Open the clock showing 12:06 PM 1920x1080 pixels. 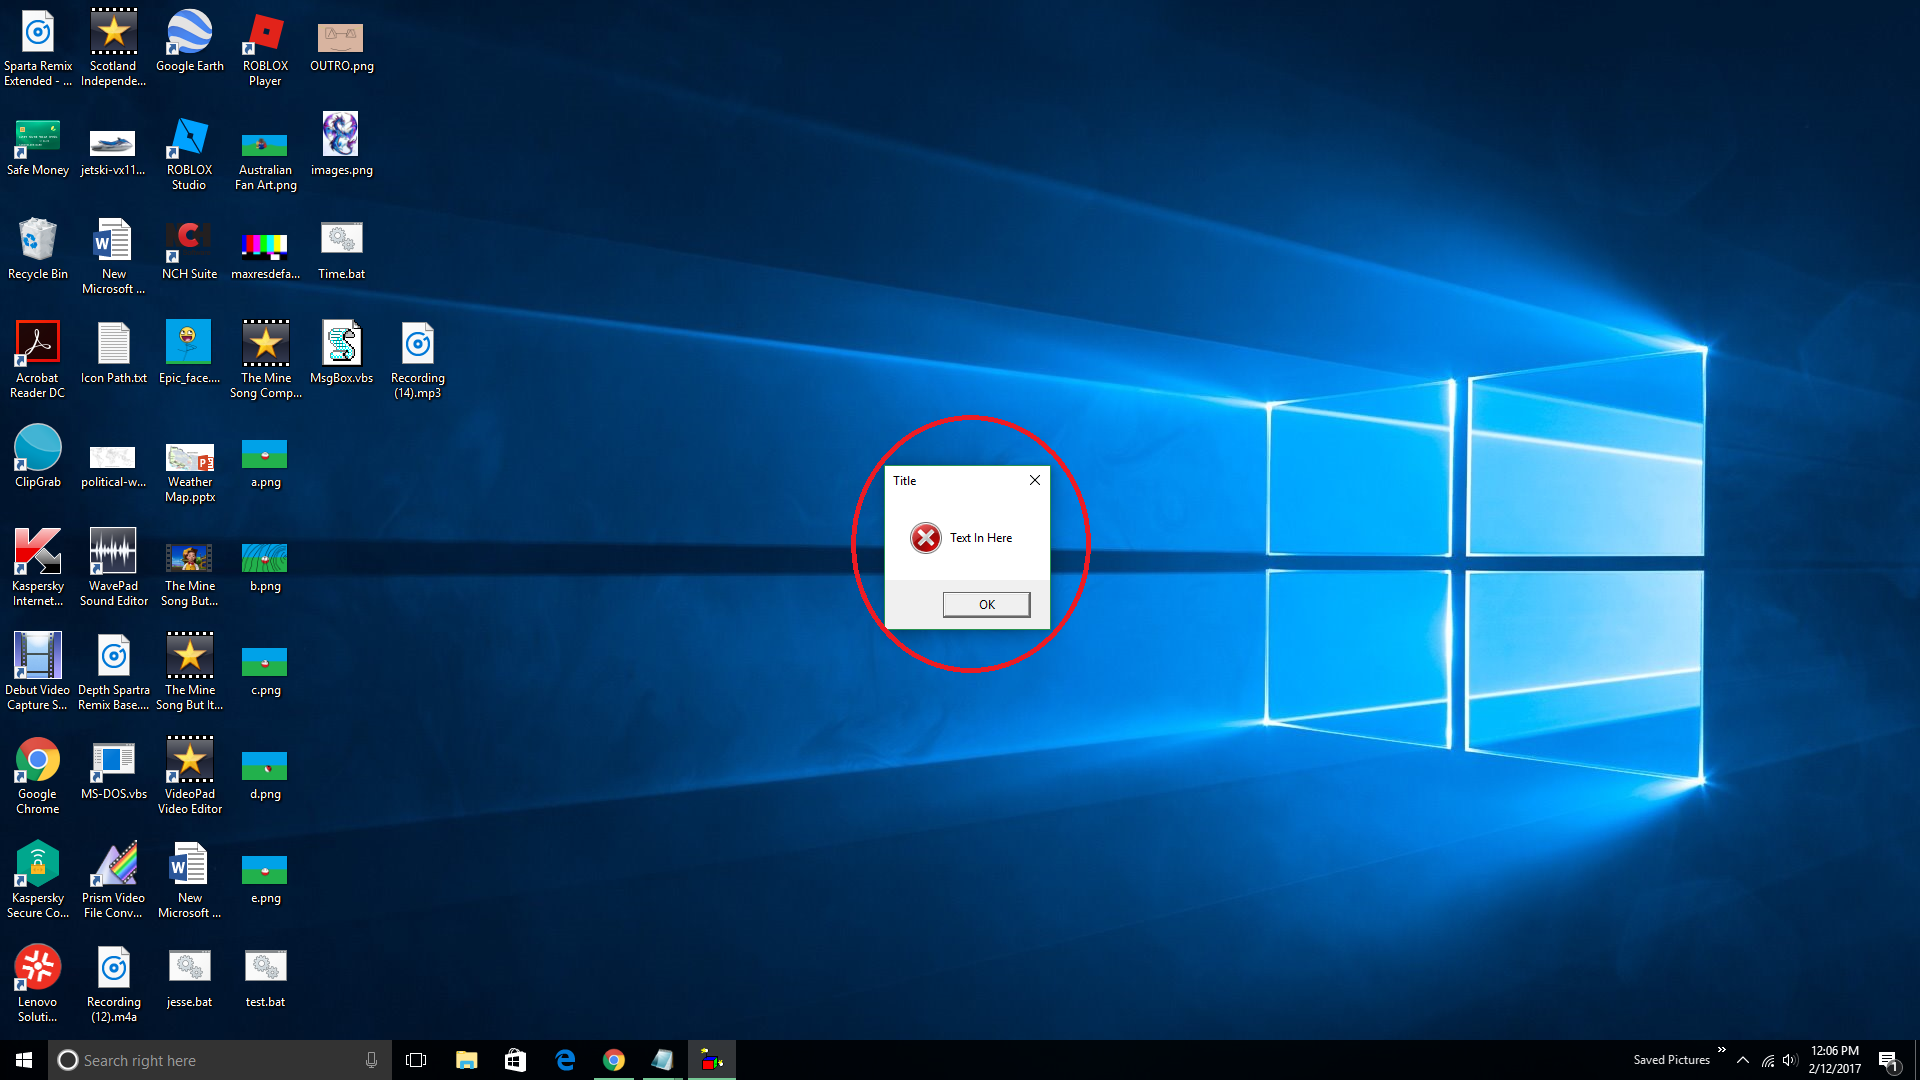(1835, 1060)
